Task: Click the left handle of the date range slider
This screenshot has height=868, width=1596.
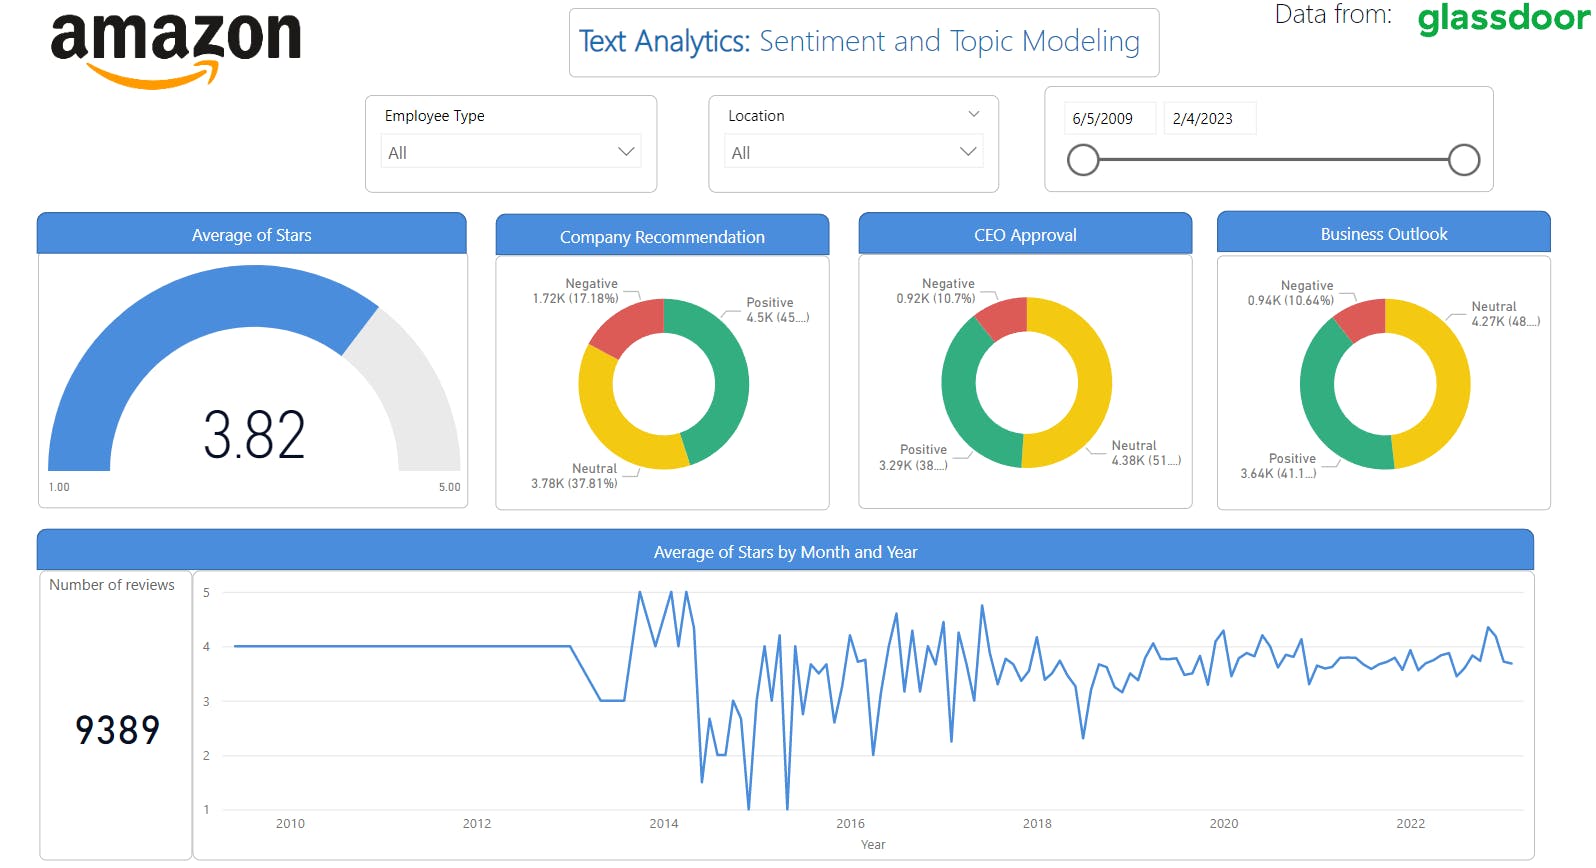Action: (1083, 159)
